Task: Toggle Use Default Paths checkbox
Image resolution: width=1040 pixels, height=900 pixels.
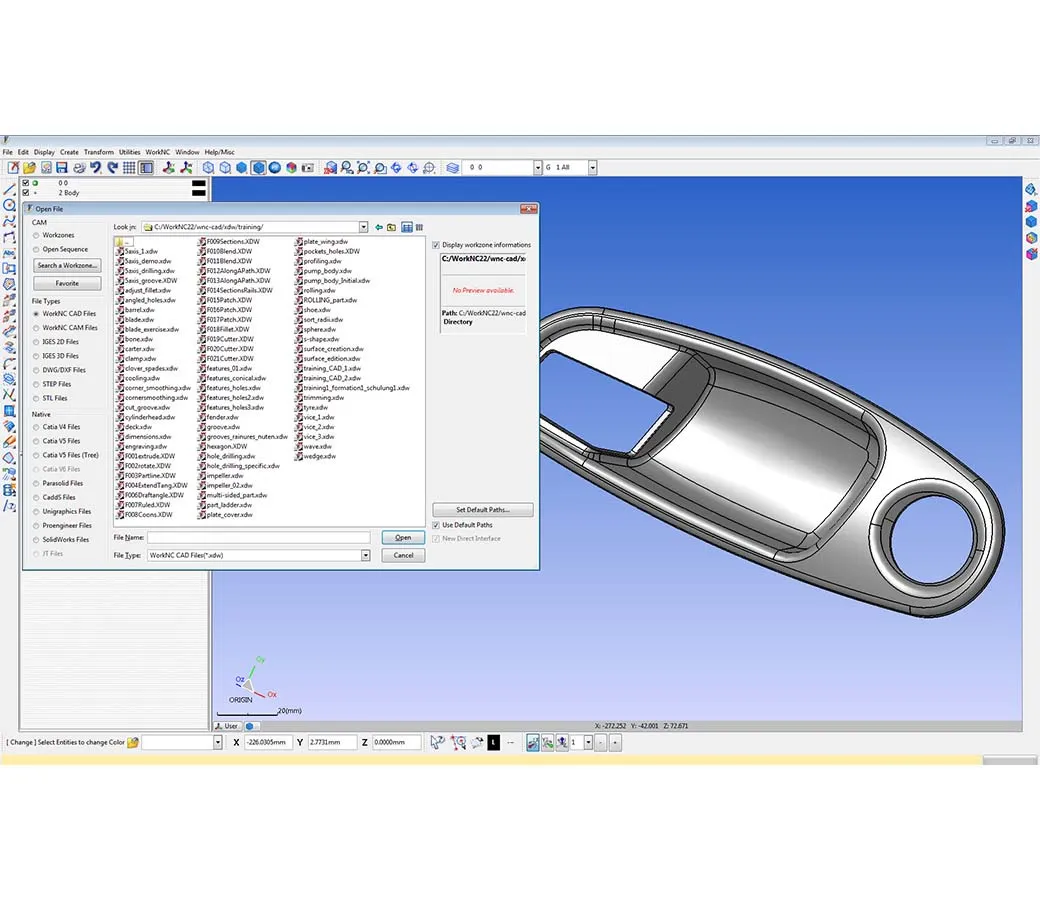Action: tap(436, 525)
